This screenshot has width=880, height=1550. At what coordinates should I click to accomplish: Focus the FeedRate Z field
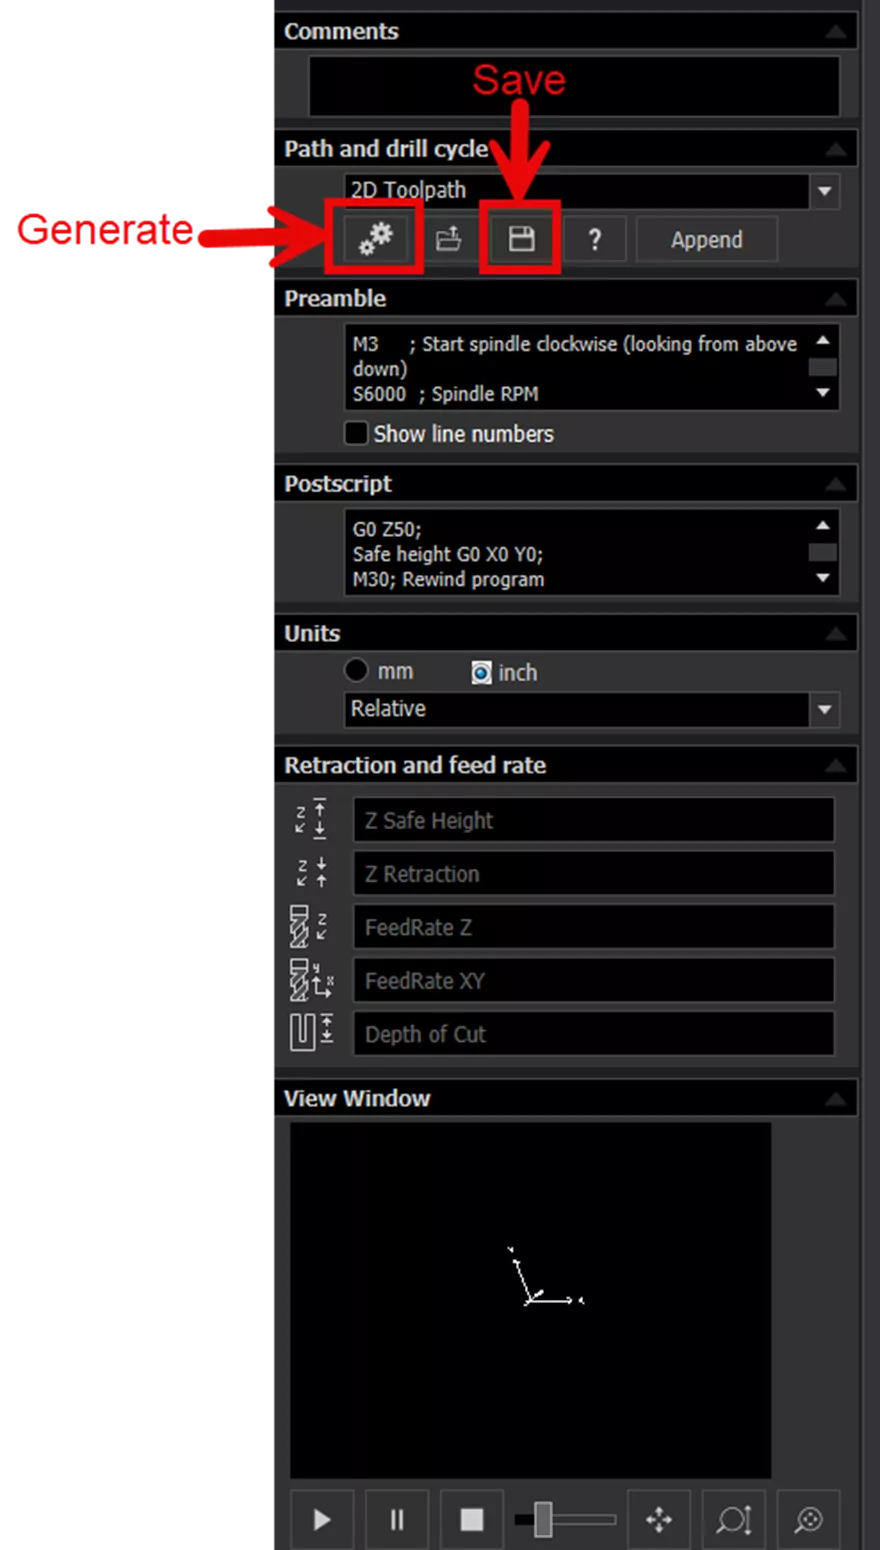point(593,927)
